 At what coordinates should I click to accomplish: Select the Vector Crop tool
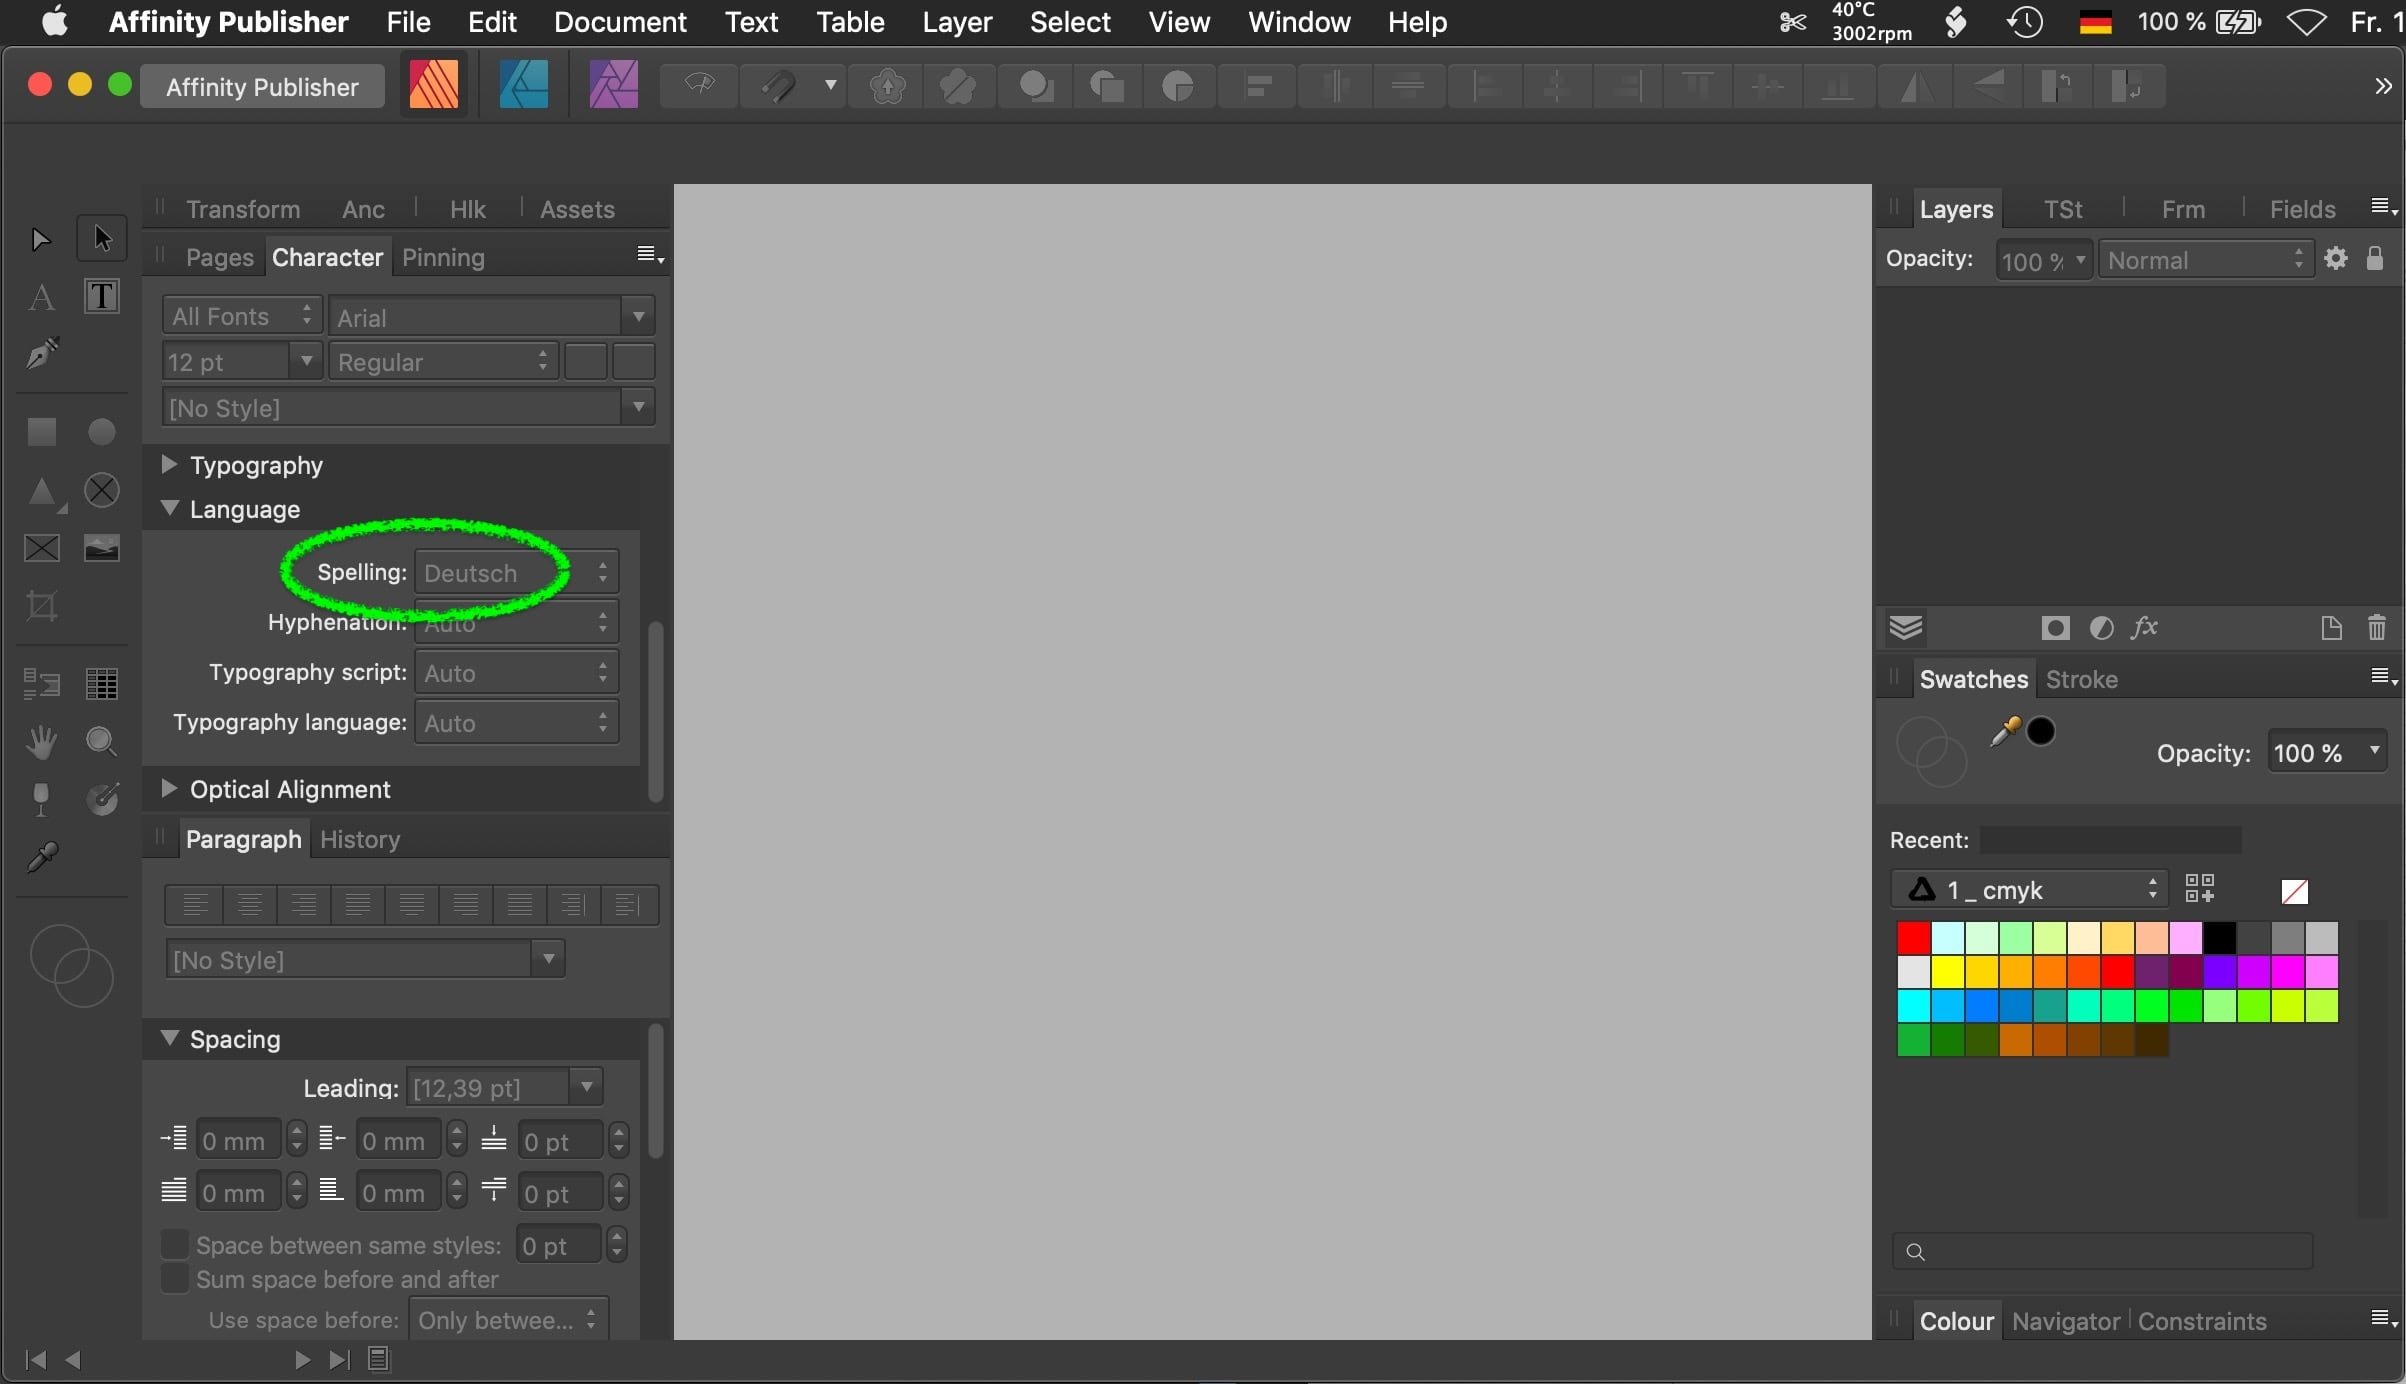(x=41, y=606)
